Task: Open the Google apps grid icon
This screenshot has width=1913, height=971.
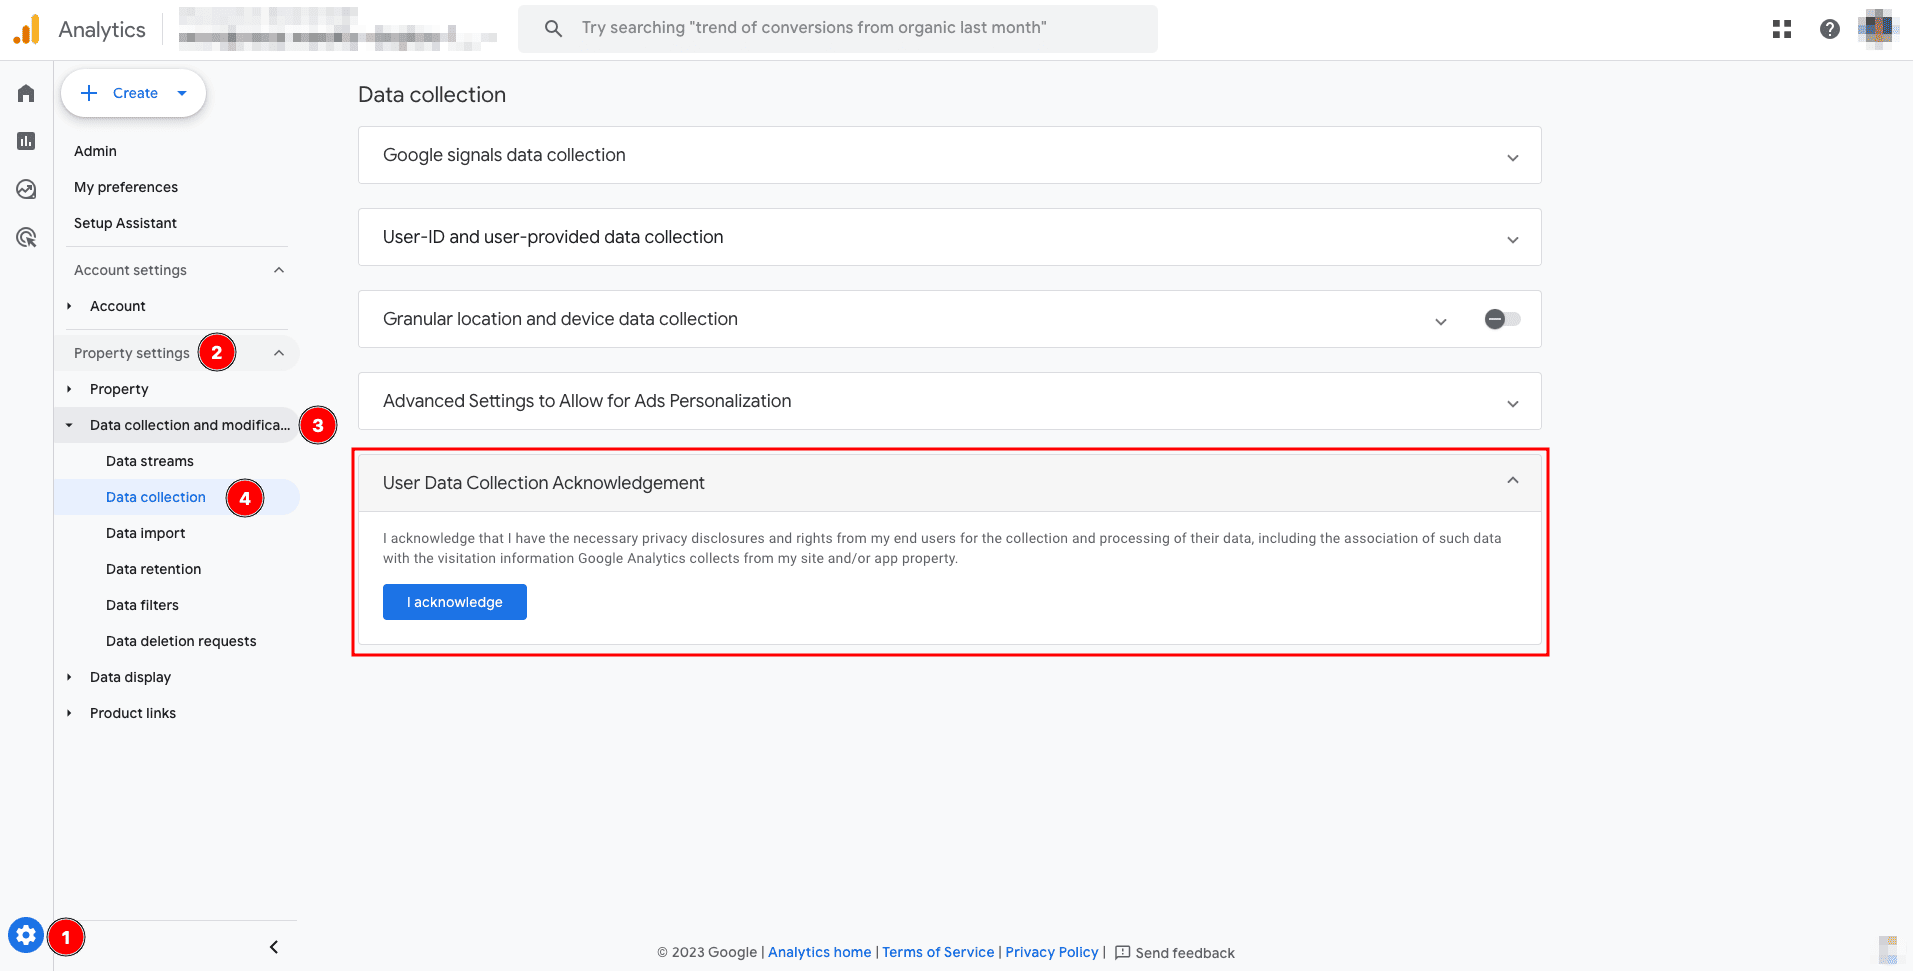Action: point(1781,29)
